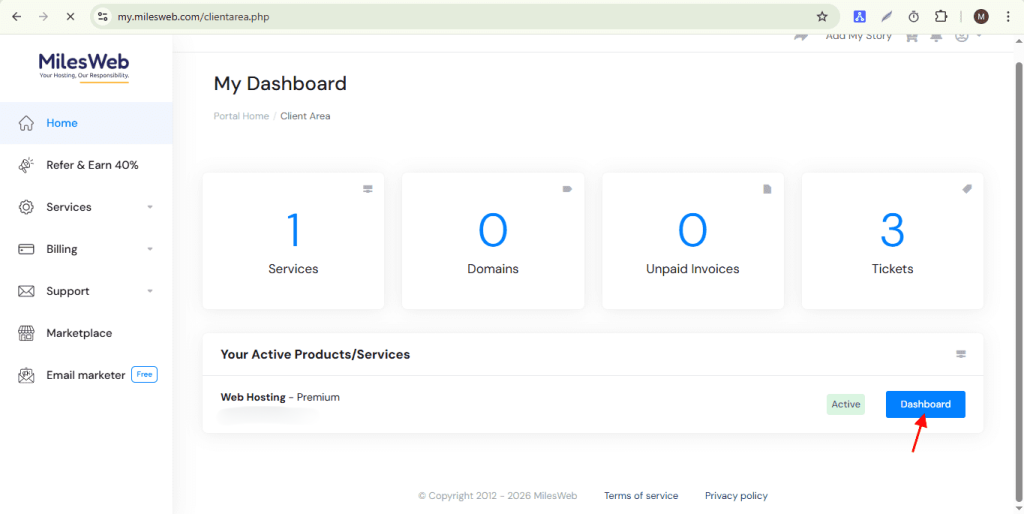Click the Email marketer envelope icon
Image resolution: width=1024 pixels, height=514 pixels.
[x=27, y=375]
